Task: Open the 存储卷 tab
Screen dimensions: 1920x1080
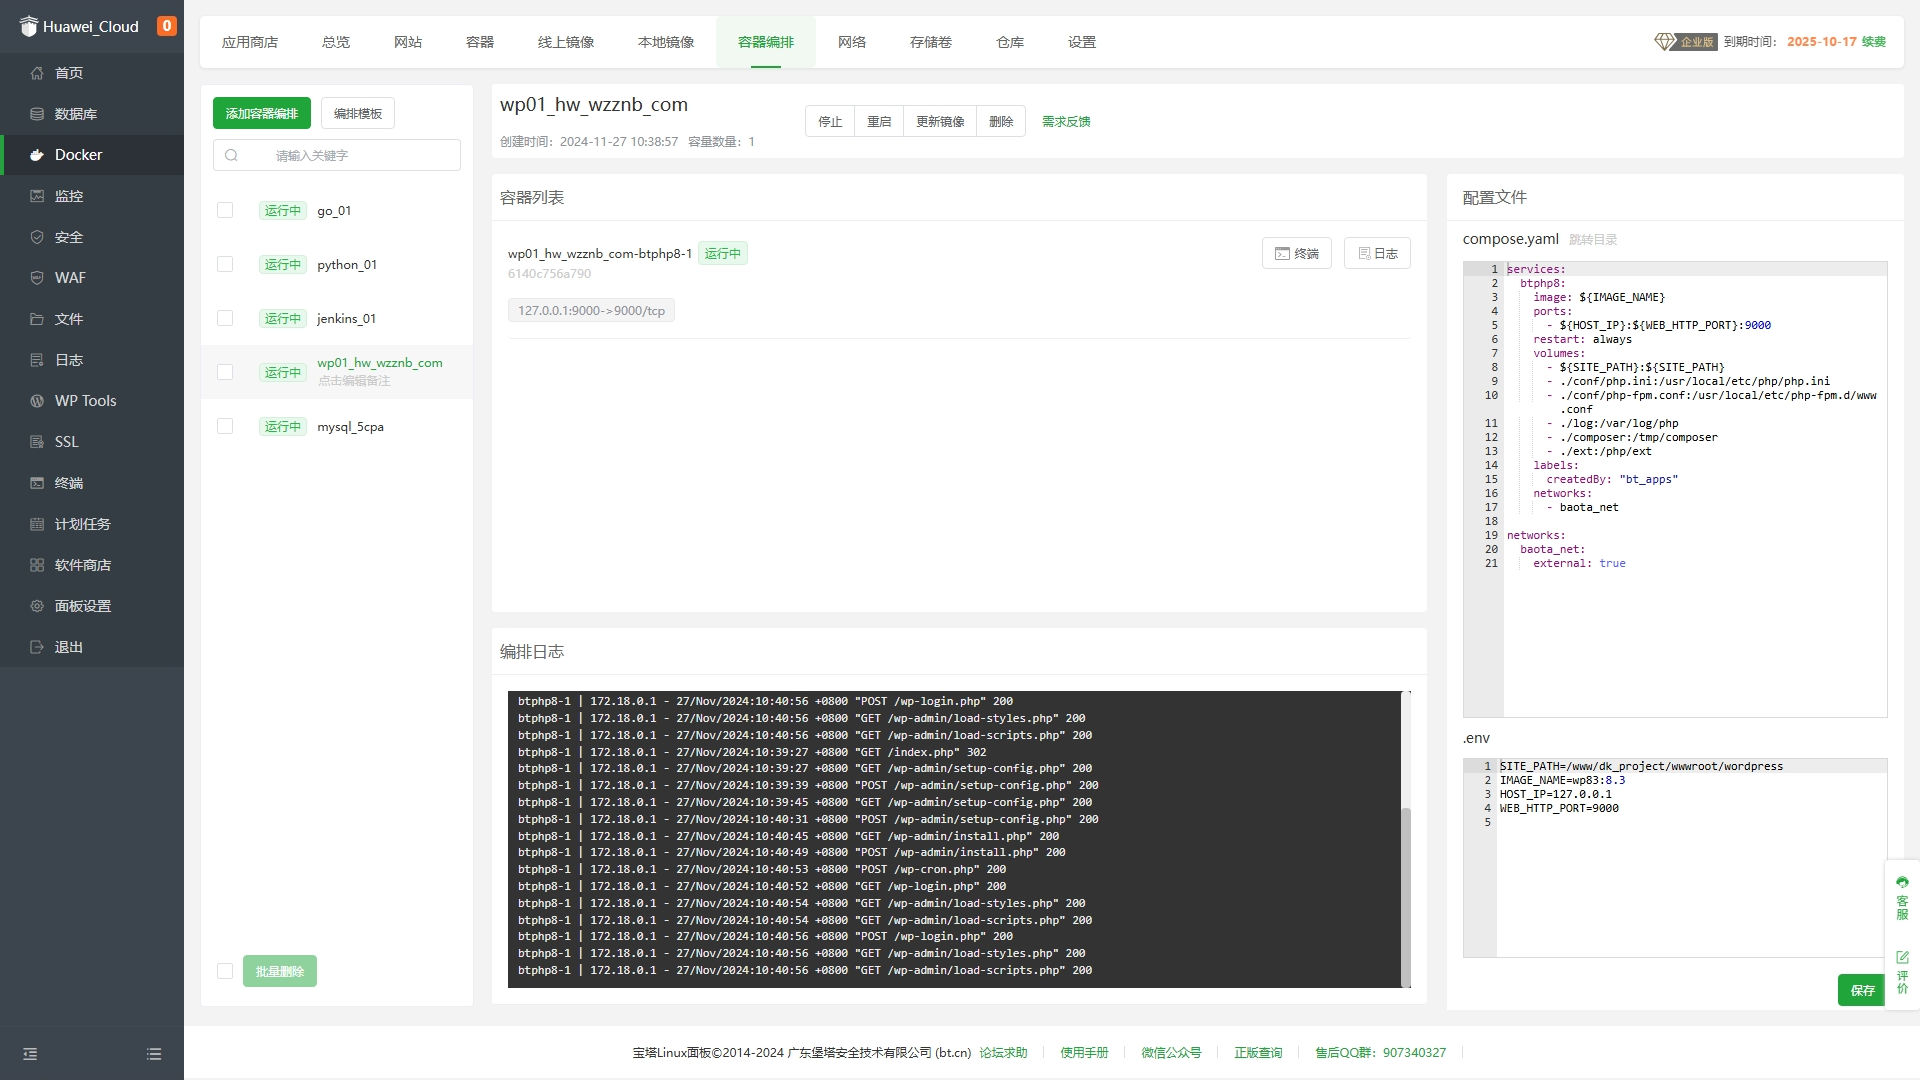Action: tap(931, 42)
